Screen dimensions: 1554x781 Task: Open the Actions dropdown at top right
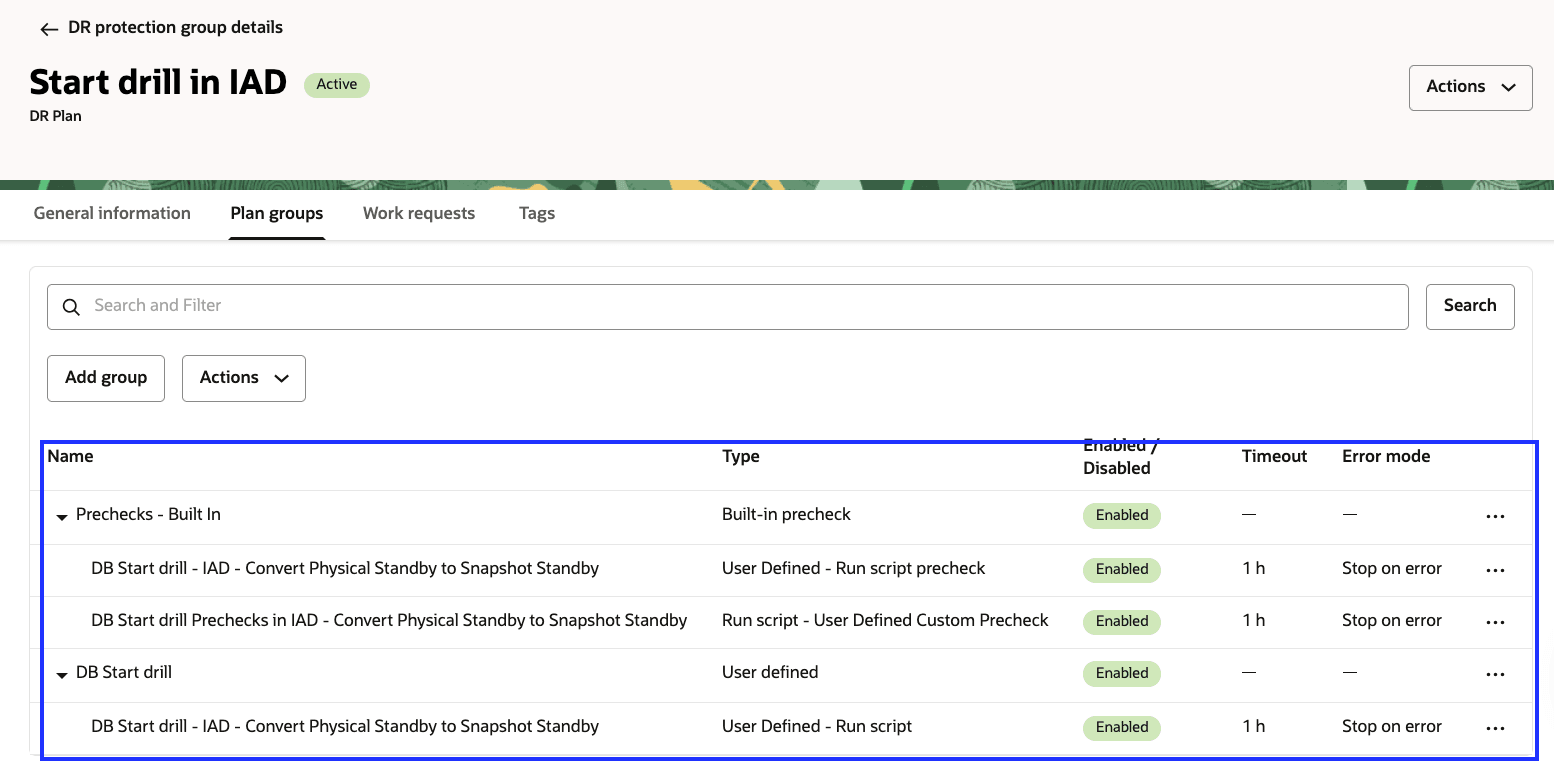[x=1470, y=87]
